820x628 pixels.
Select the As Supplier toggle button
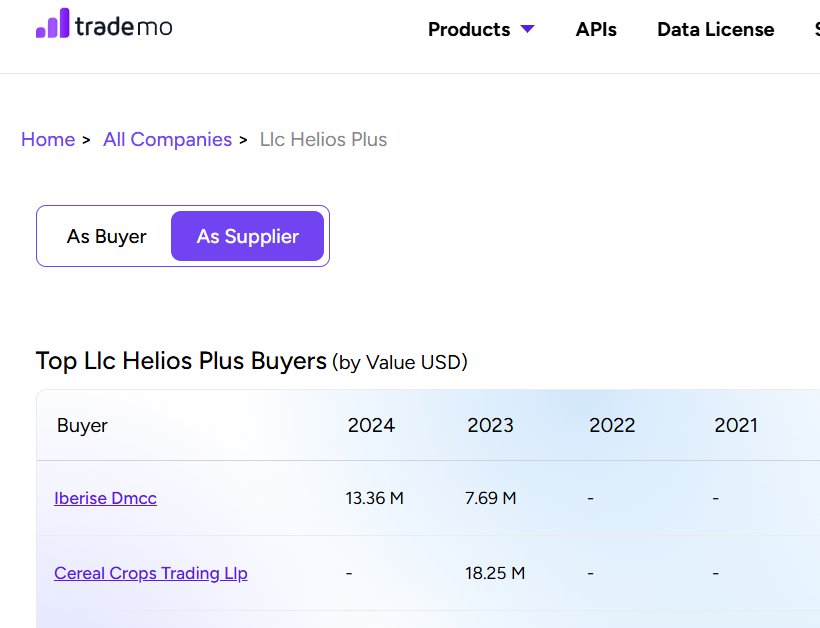pos(247,236)
